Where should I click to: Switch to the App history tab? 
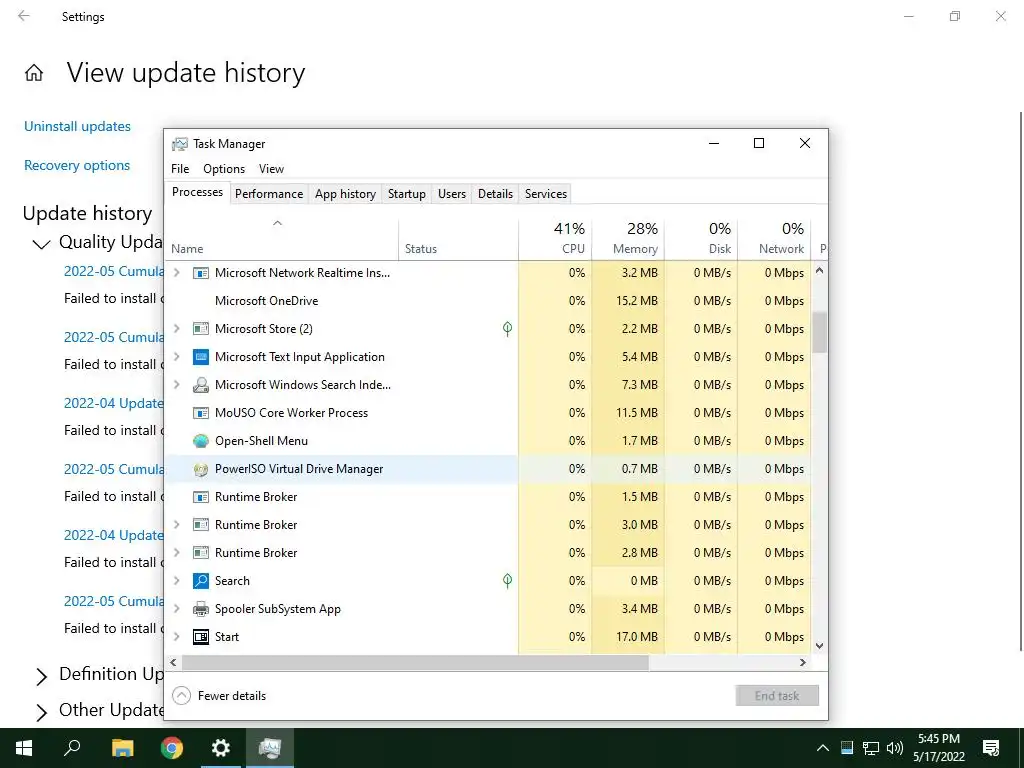tap(345, 194)
